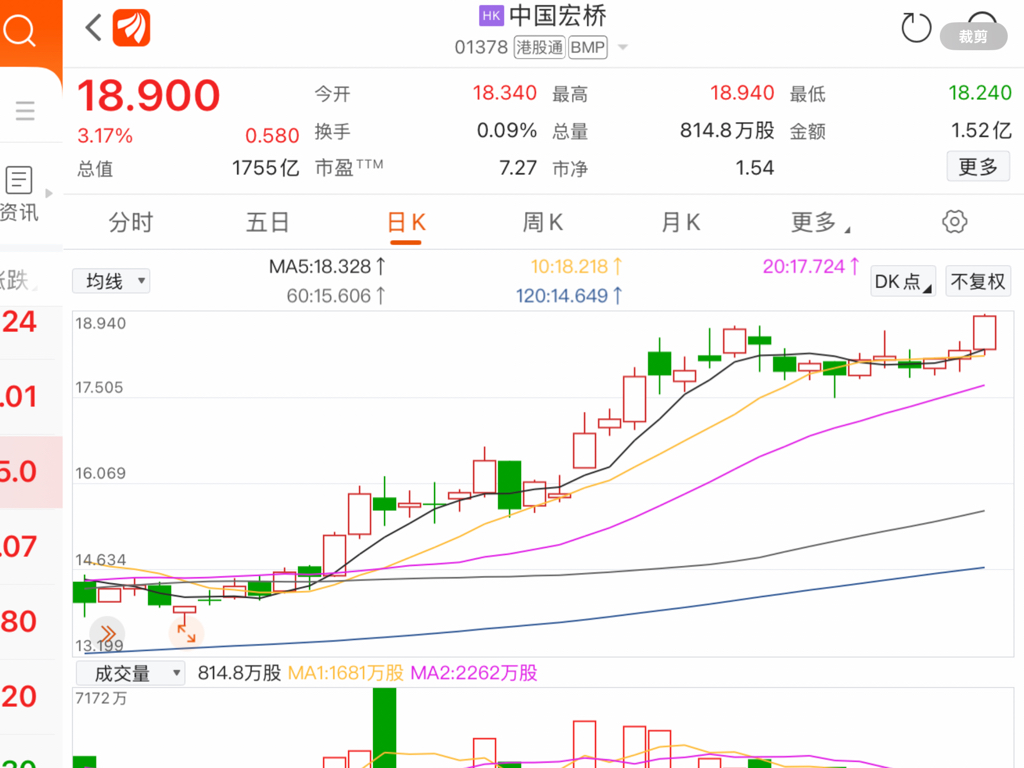Switch to the 周K tab
Image resolution: width=1024 pixels, height=768 pixels.
tap(543, 223)
